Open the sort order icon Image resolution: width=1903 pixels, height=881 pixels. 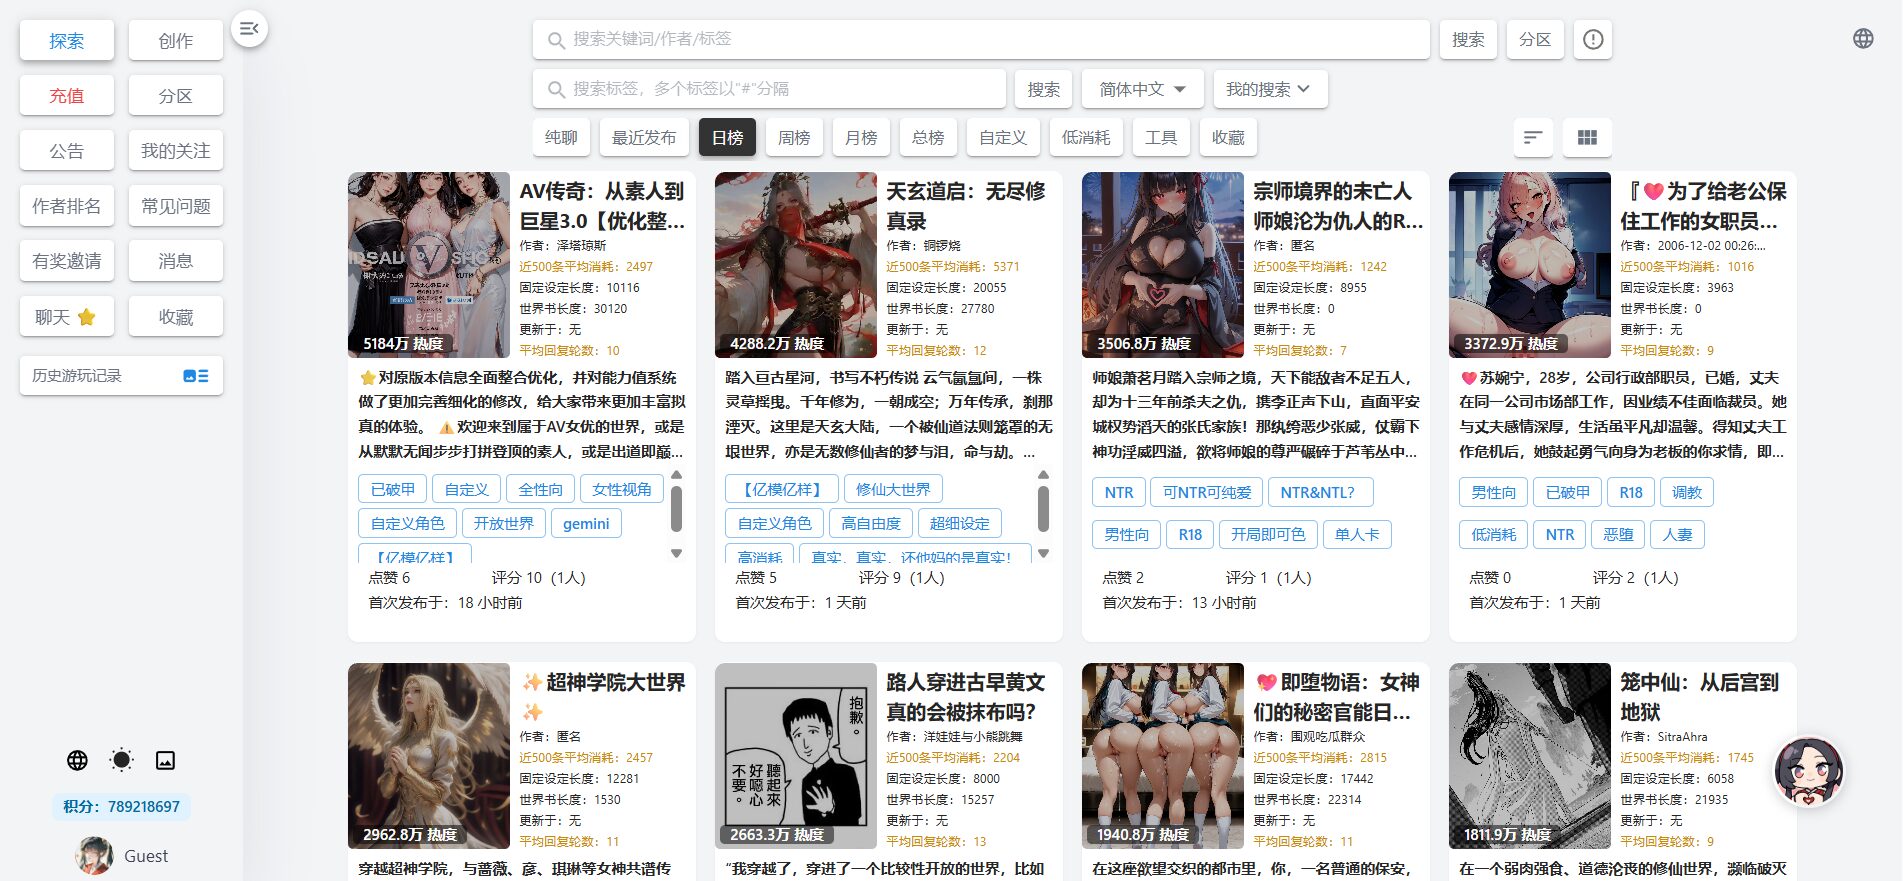(x=1533, y=138)
